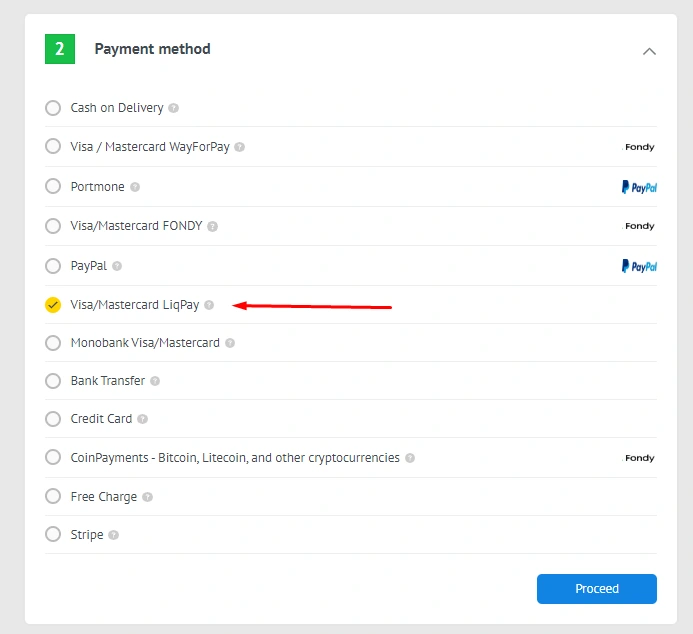The width and height of the screenshot is (693, 634).
Task: Open help tooltip for Visa/Mastercard FONDY
Action: [213, 227]
